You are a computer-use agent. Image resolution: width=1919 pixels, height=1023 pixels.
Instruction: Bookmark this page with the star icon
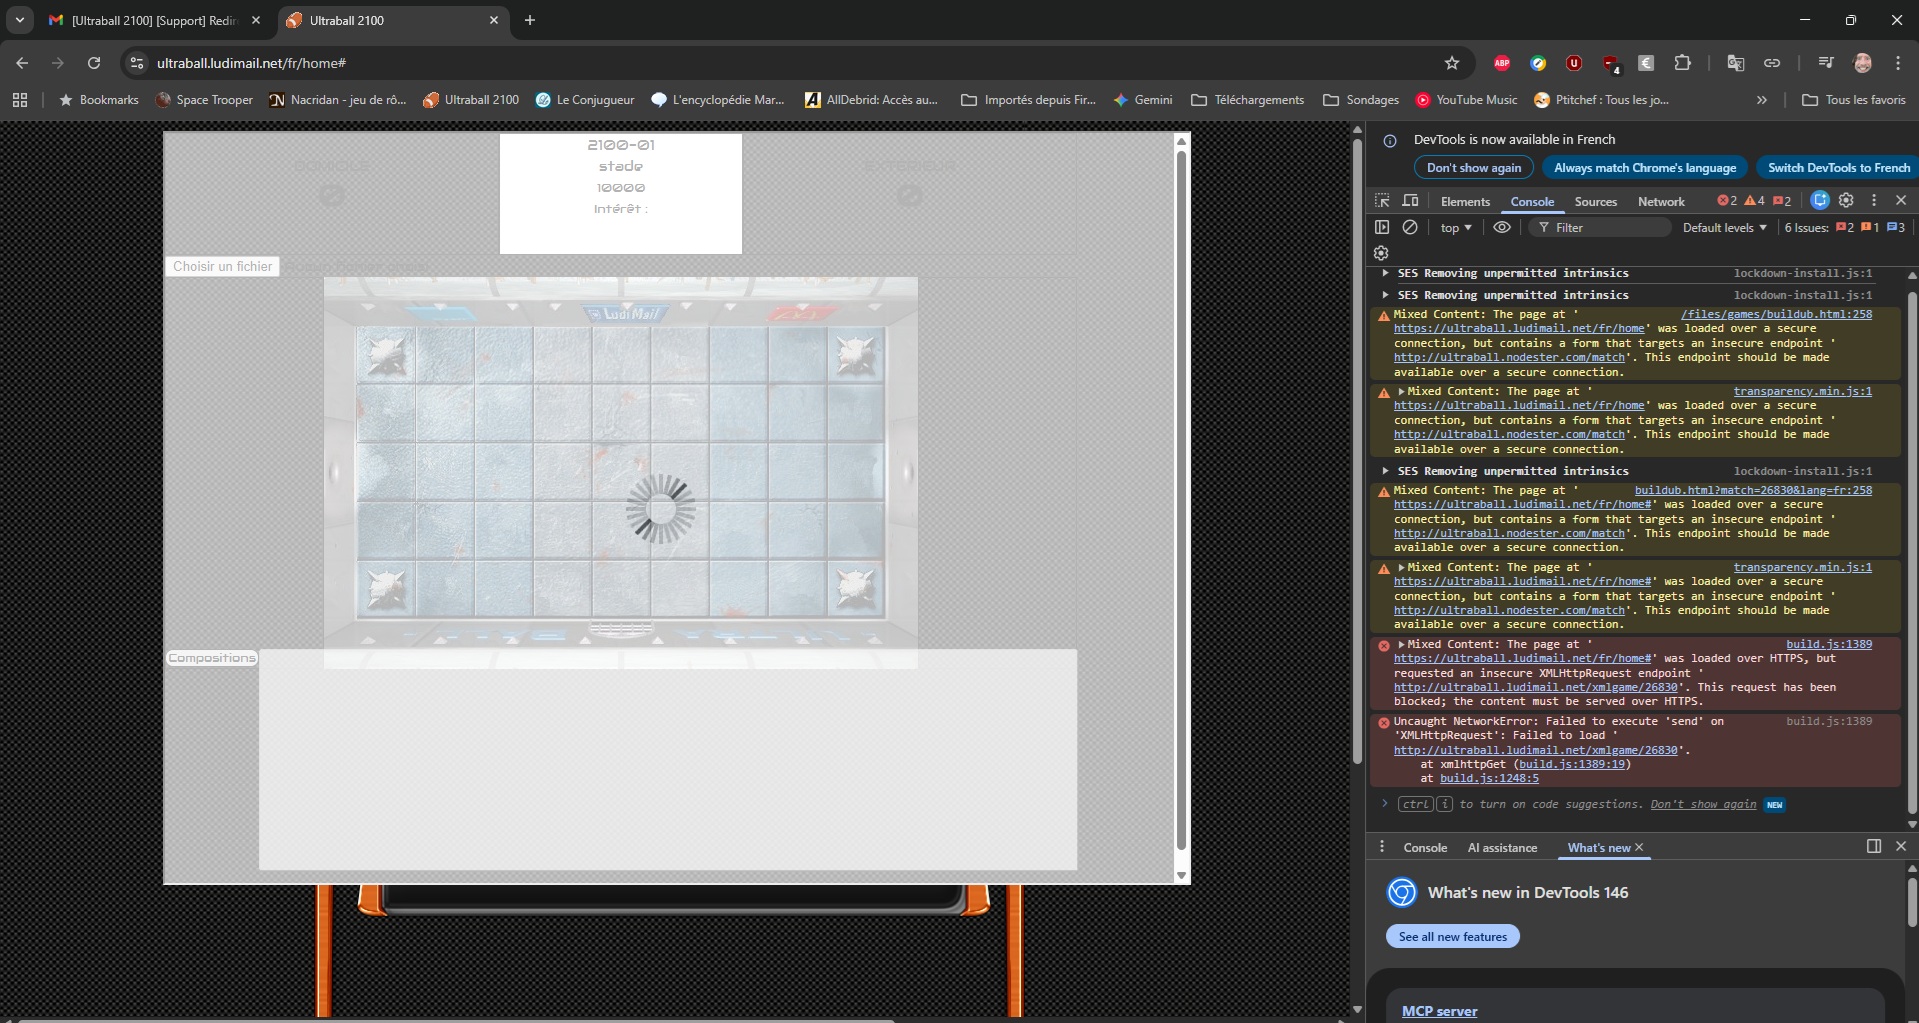[1452, 63]
